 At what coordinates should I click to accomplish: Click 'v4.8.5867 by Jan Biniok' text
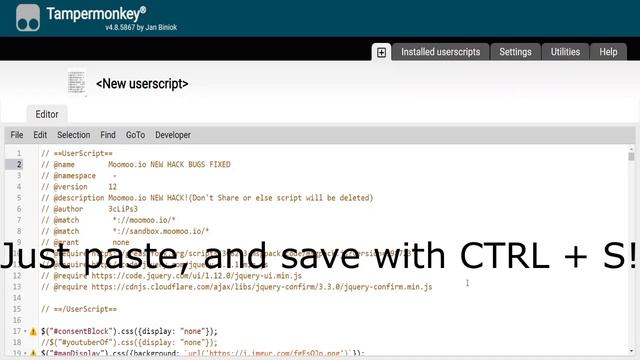click(141, 27)
